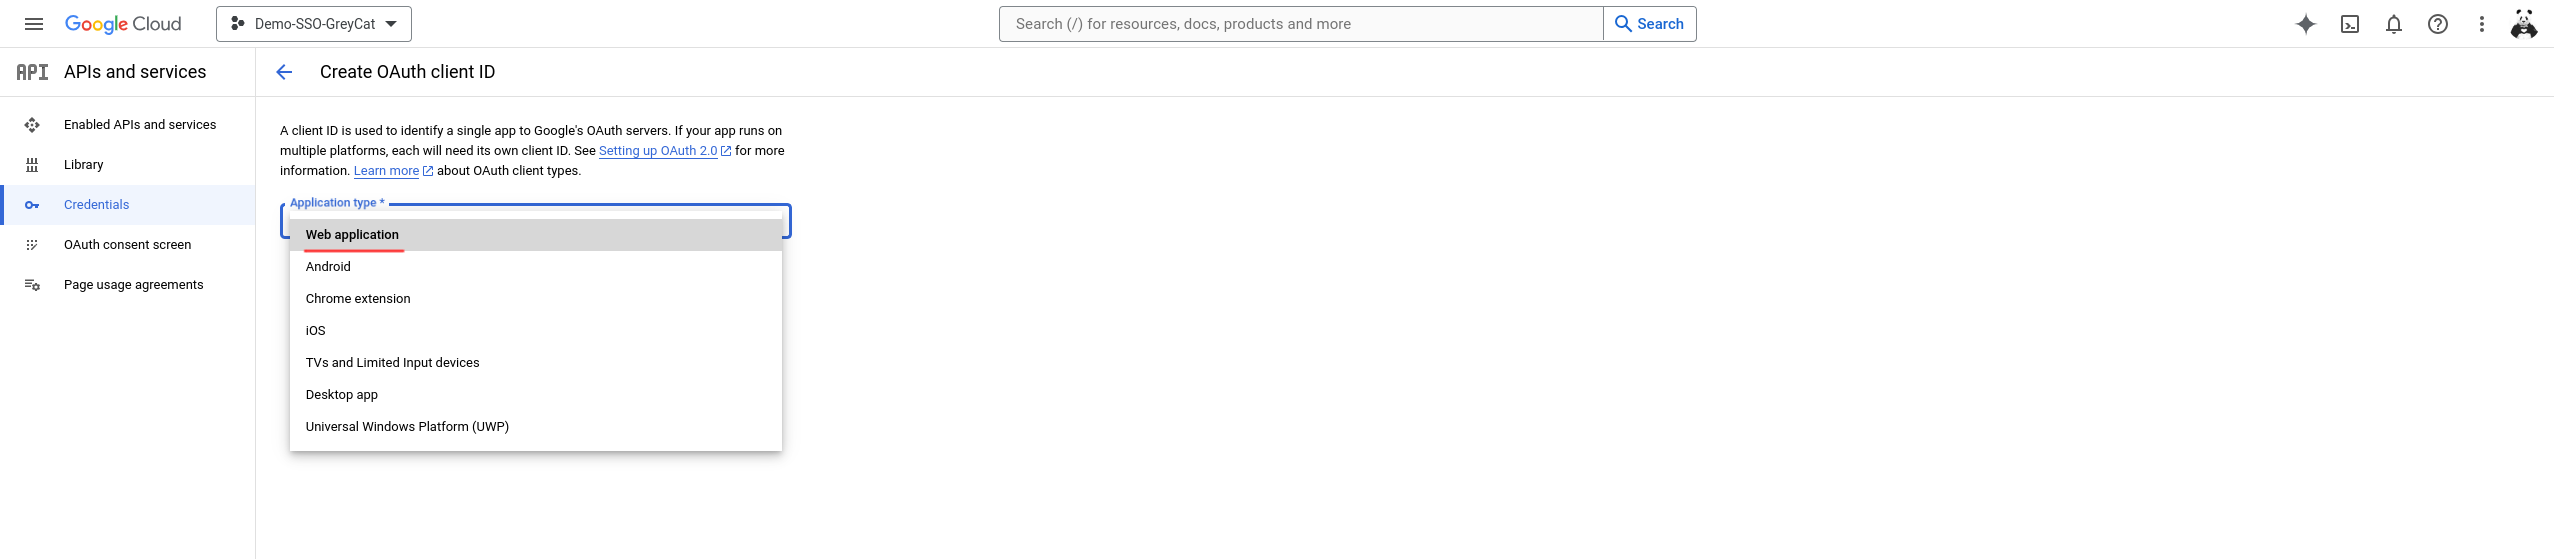Open Enabled APIs and services

point(128,125)
